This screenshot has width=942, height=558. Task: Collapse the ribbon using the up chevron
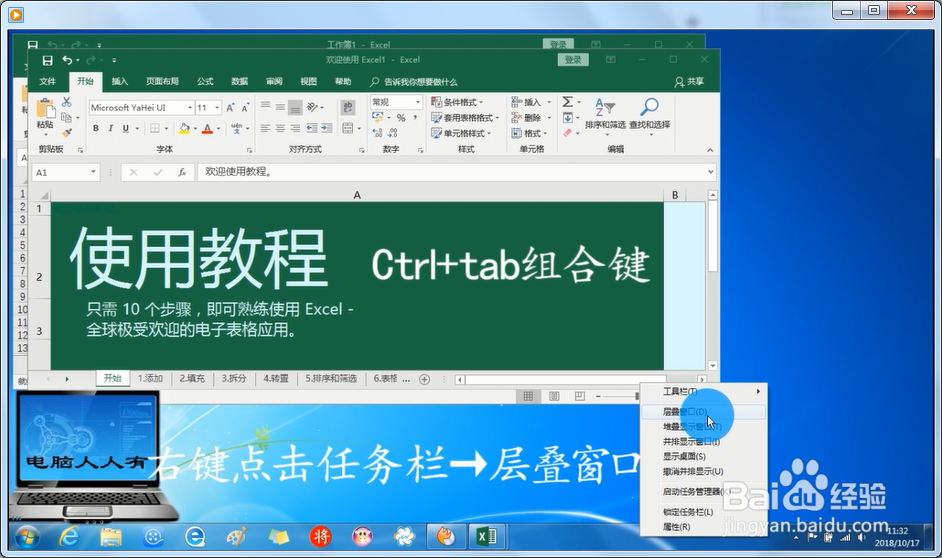[710, 150]
